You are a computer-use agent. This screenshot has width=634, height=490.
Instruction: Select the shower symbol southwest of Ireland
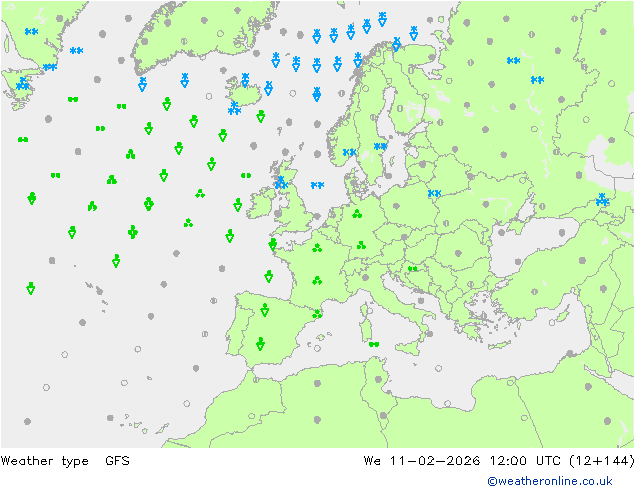click(x=229, y=235)
